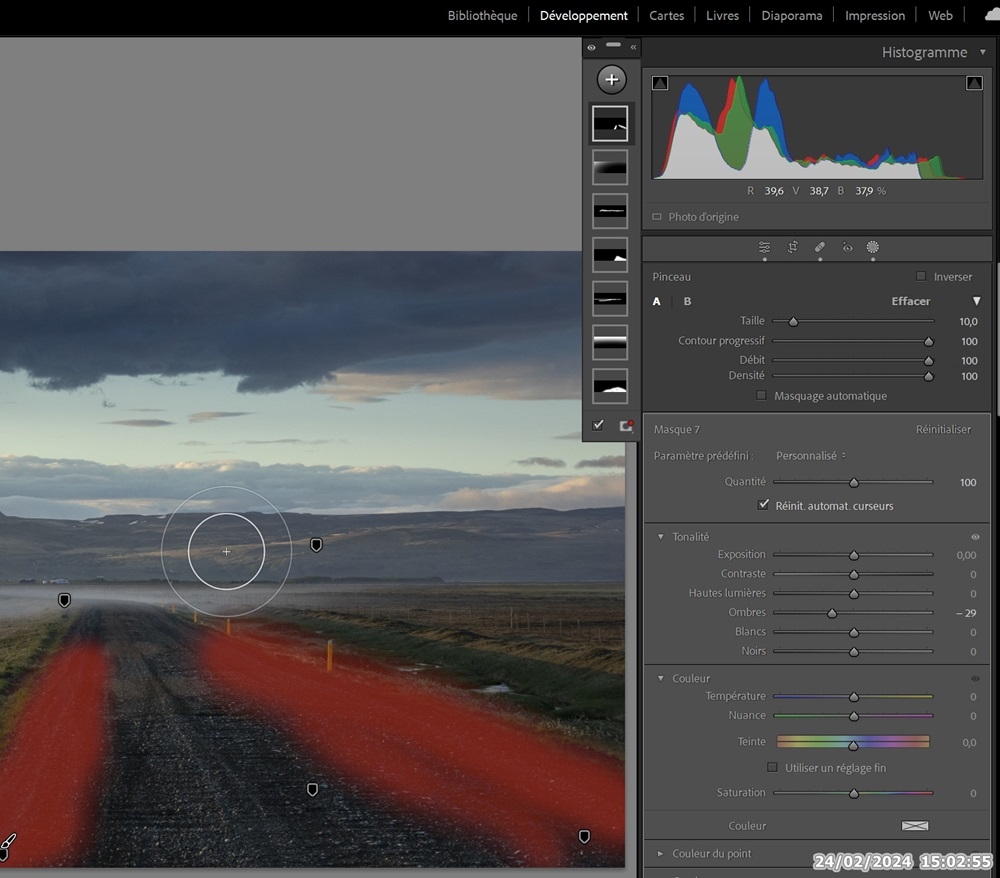Open the Web module
The height and width of the screenshot is (878, 1000).
coord(940,15)
